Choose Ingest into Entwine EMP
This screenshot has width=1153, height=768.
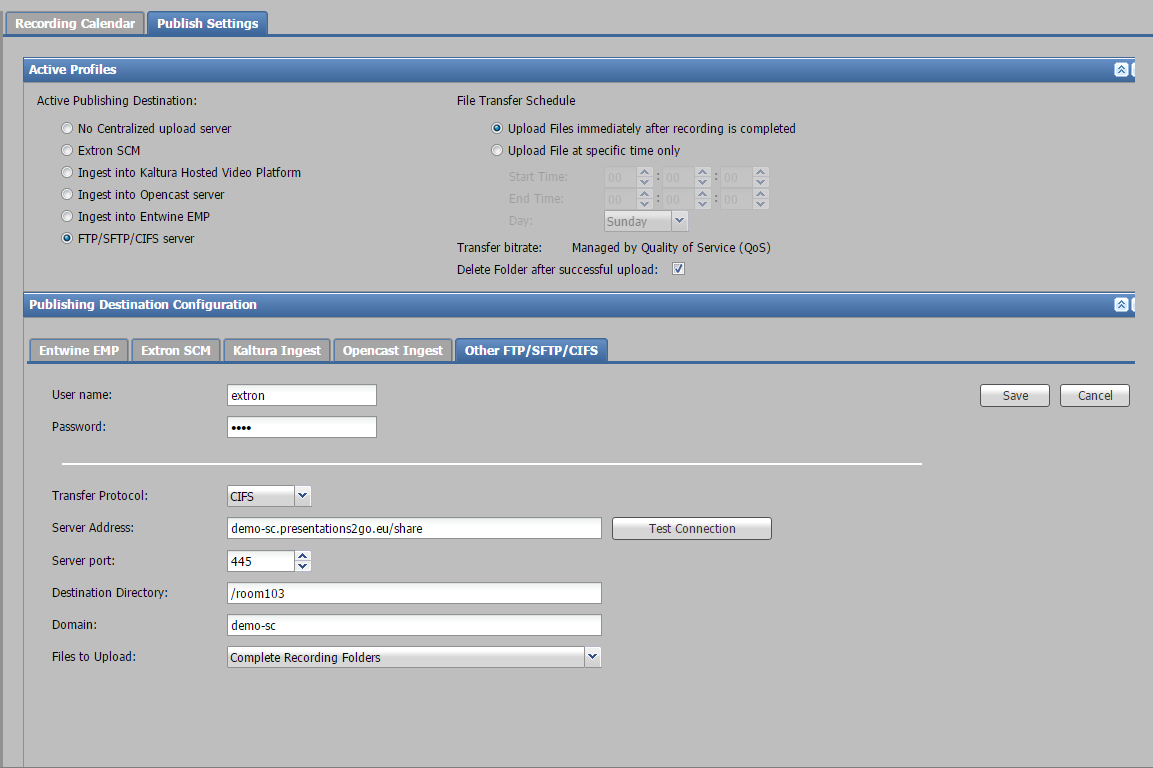(67, 217)
